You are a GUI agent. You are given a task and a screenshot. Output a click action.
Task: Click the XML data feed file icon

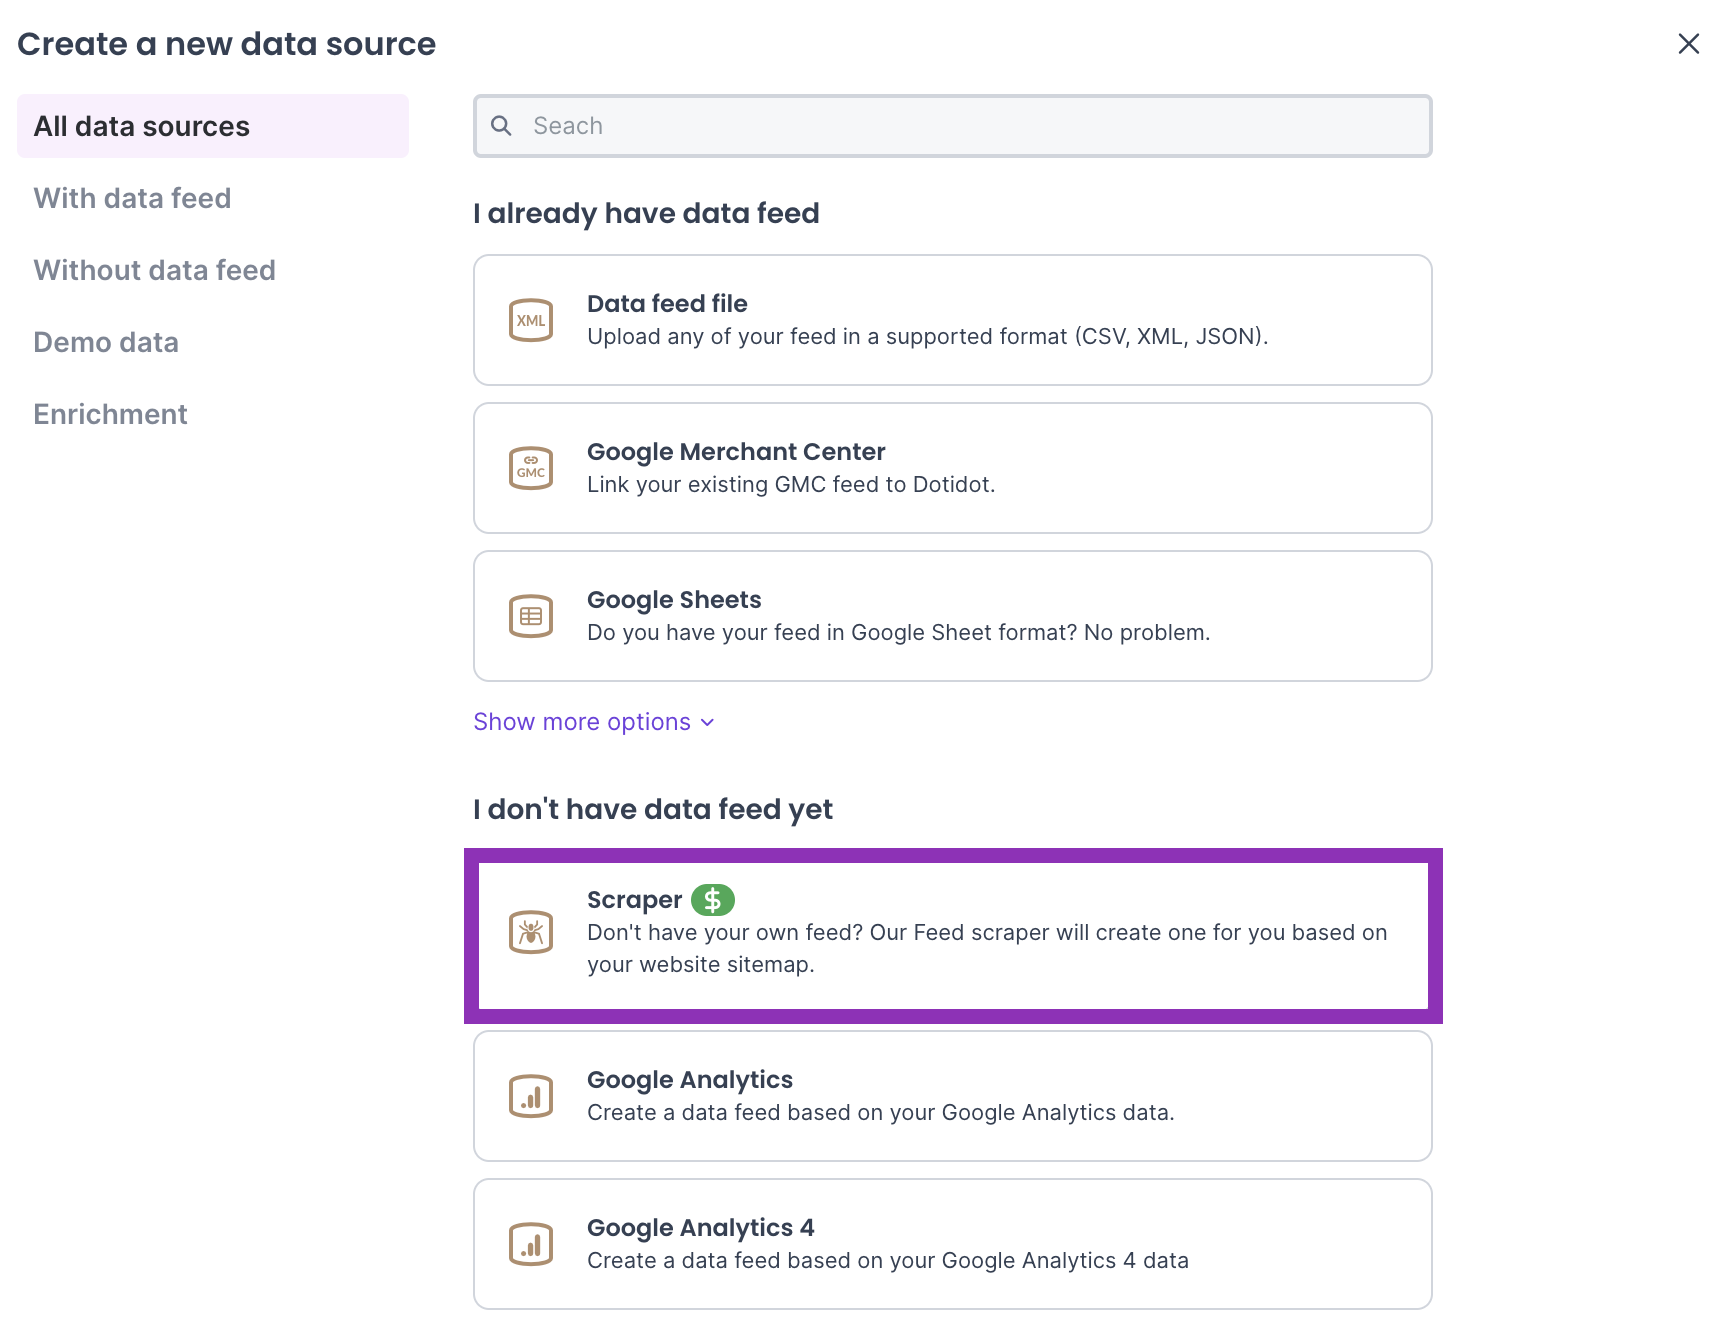point(531,320)
